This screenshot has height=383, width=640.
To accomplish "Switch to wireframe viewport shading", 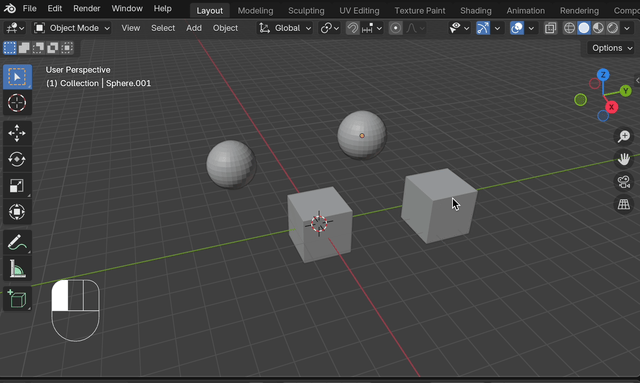I will (569, 28).
